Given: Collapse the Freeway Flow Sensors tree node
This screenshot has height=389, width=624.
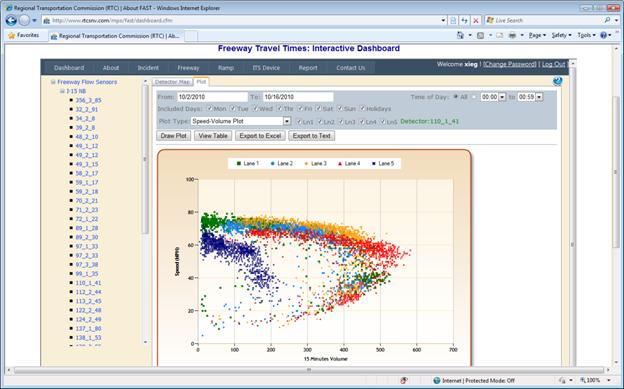Looking at the screenshot, I should [x=53, y=82].
